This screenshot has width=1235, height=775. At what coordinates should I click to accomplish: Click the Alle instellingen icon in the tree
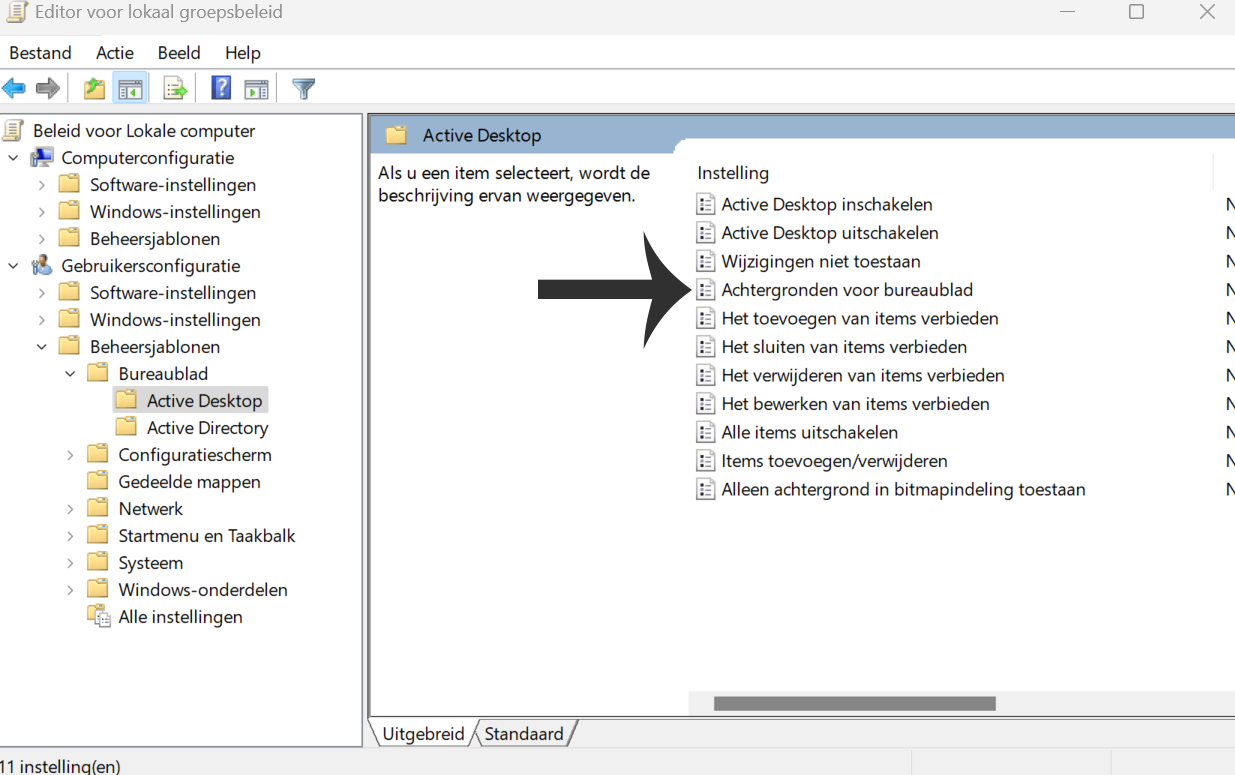pos(99,616)
